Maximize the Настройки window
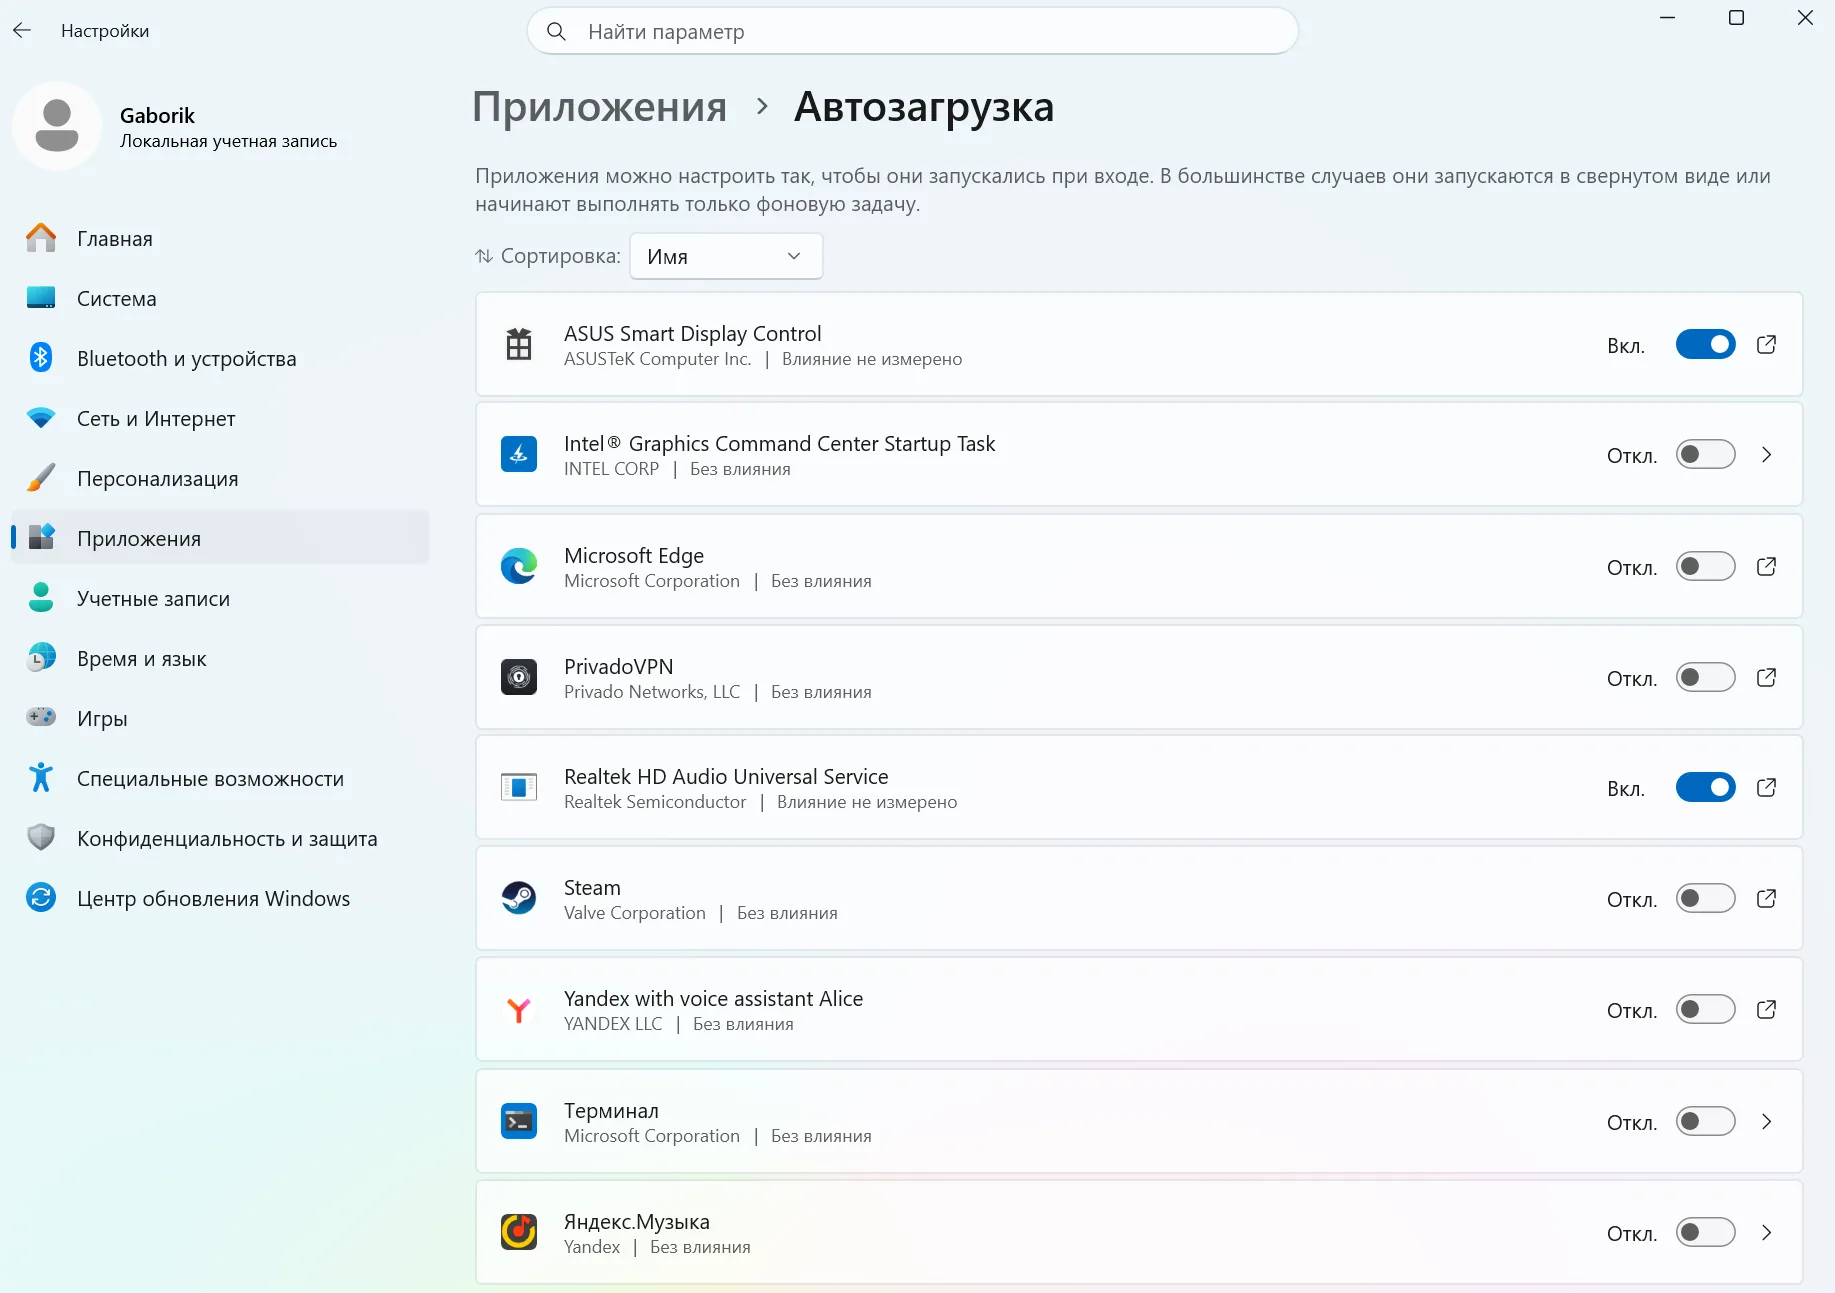 pos(1736,18)
